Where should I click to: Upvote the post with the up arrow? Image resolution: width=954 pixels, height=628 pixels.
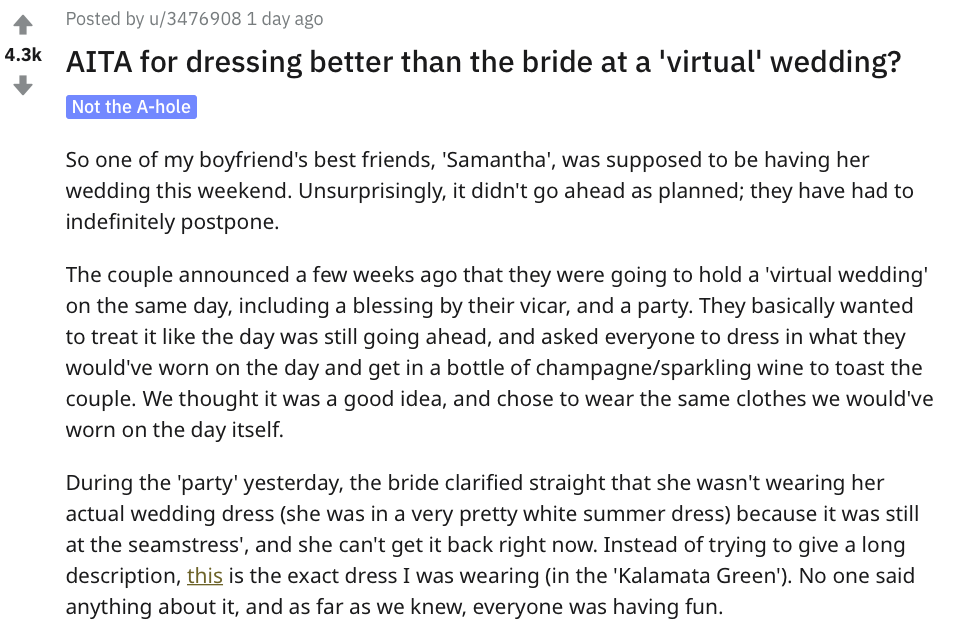click(23, 25)
